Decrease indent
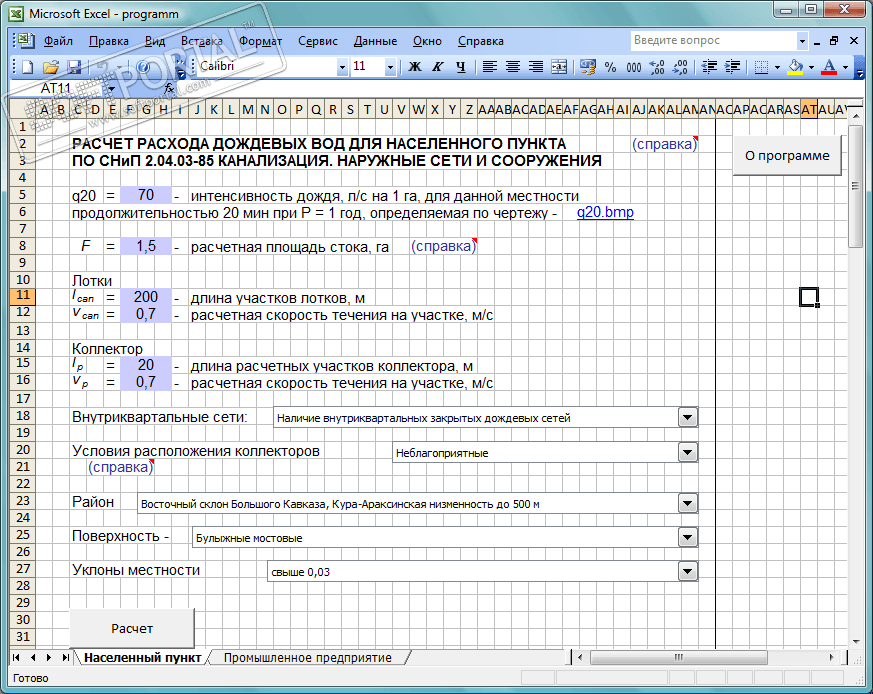 coord(709,67)
